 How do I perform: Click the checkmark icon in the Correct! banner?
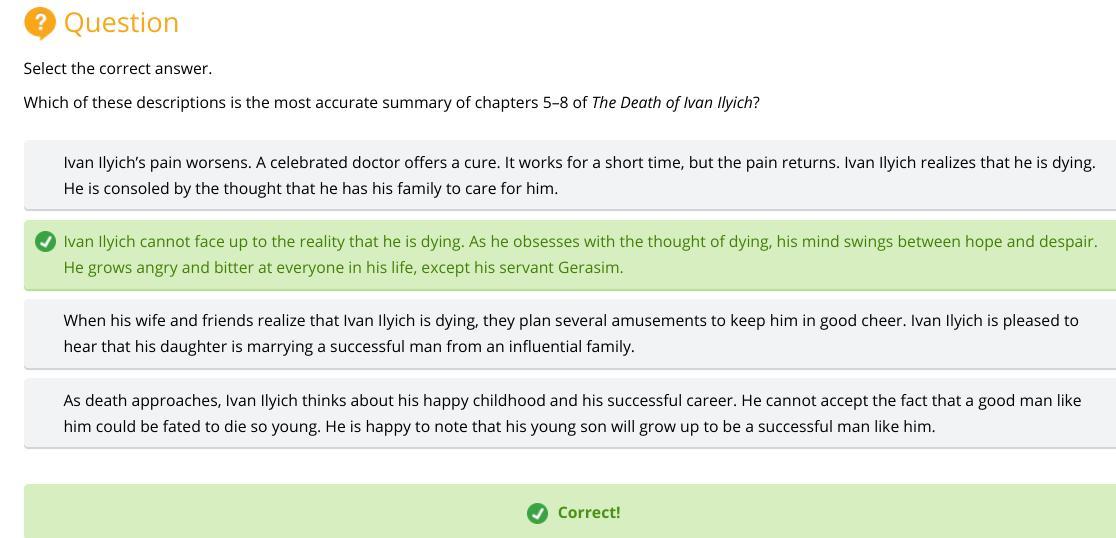click(x=537, y=513)
